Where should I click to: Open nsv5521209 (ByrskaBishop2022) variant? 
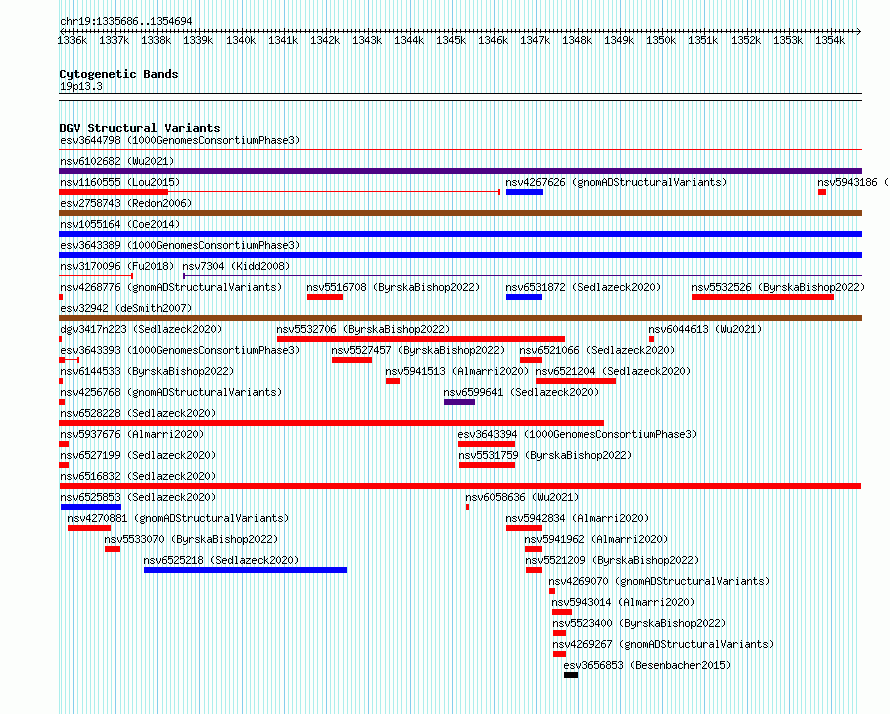612,560
